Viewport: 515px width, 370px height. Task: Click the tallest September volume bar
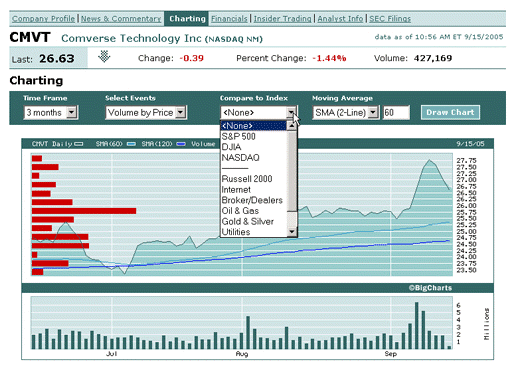(416, 325)
